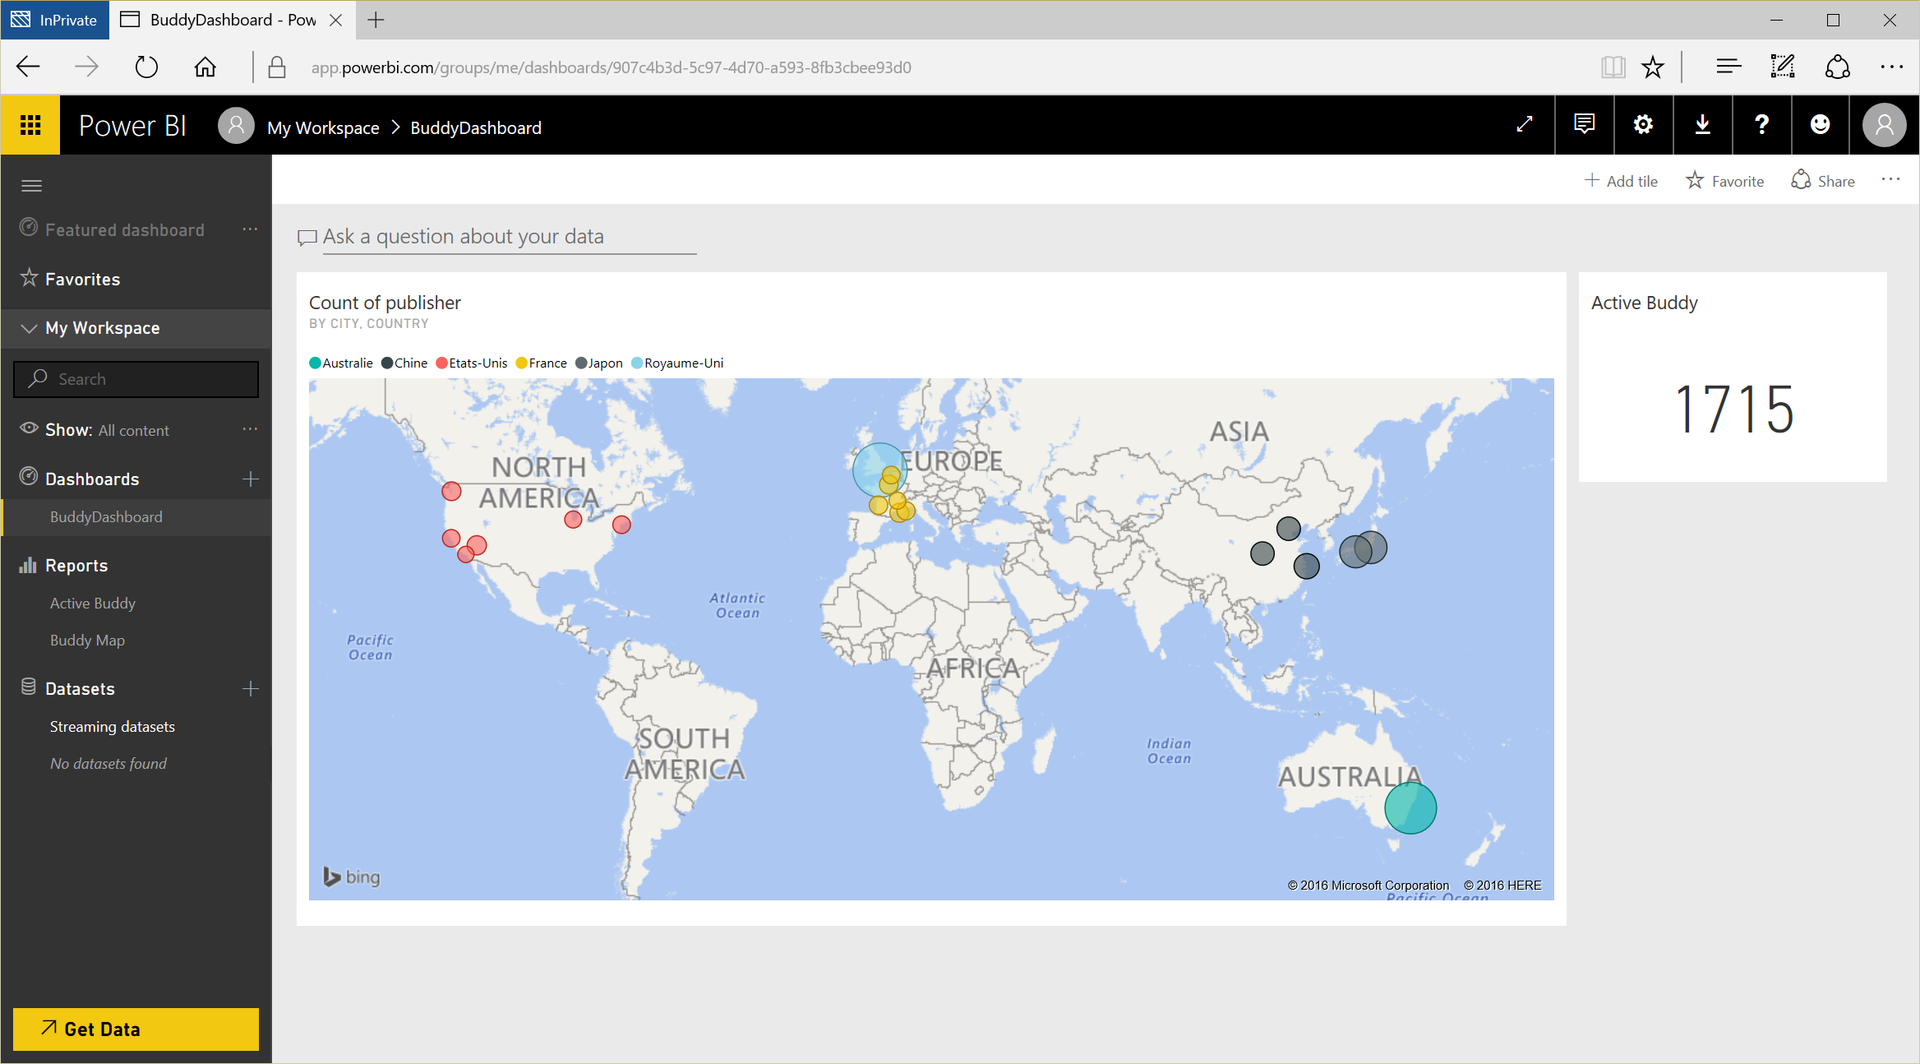Click the Chine legend label
This screenshot has width=1920, height=1064.
(x=411, y=363)
